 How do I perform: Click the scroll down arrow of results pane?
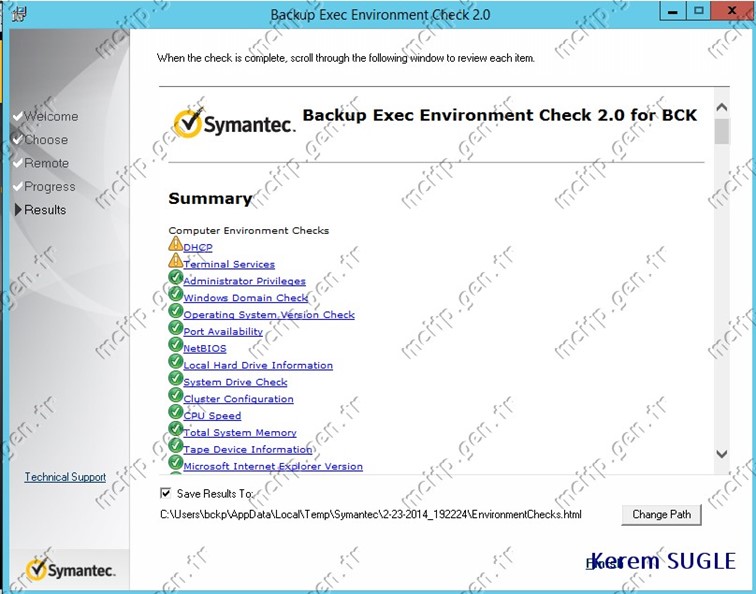(x=722, y=454)
